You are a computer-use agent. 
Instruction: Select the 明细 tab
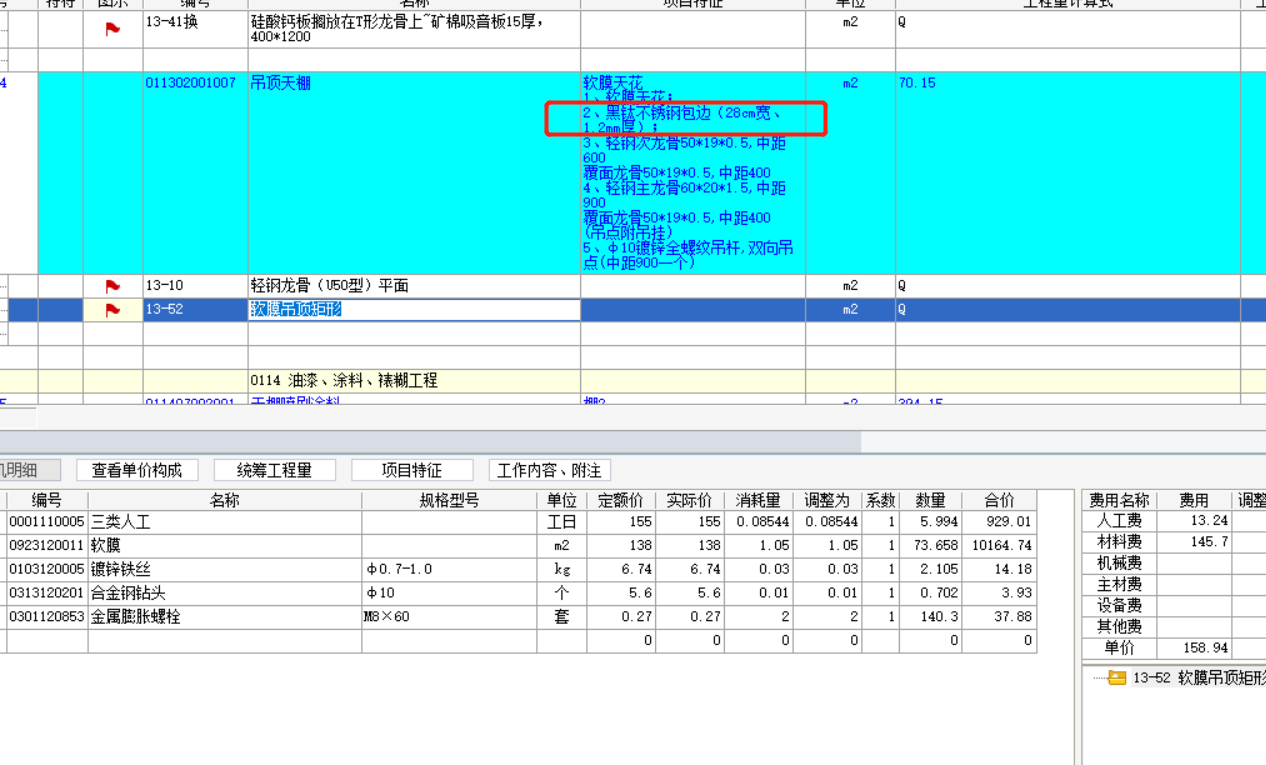[30, 470]
